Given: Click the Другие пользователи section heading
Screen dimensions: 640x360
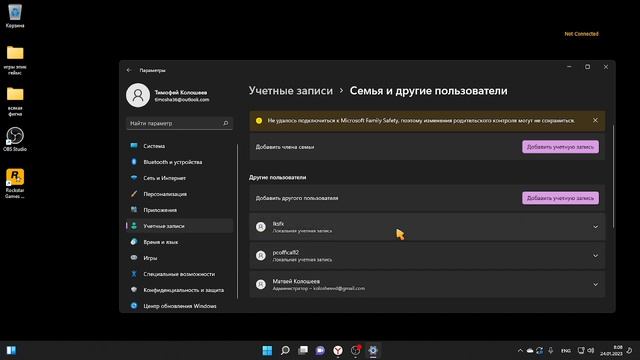Looking at the screenshot, I should tap(278, 178).
